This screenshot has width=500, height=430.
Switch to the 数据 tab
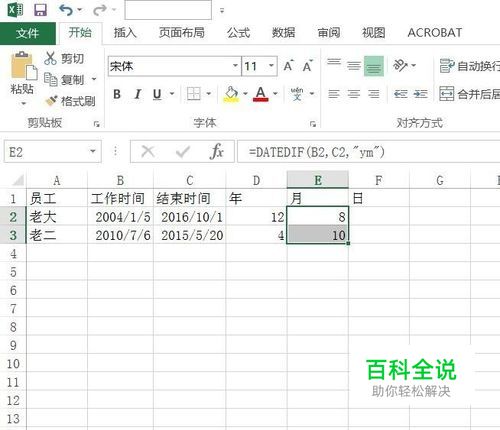click(x=283, y=33)
